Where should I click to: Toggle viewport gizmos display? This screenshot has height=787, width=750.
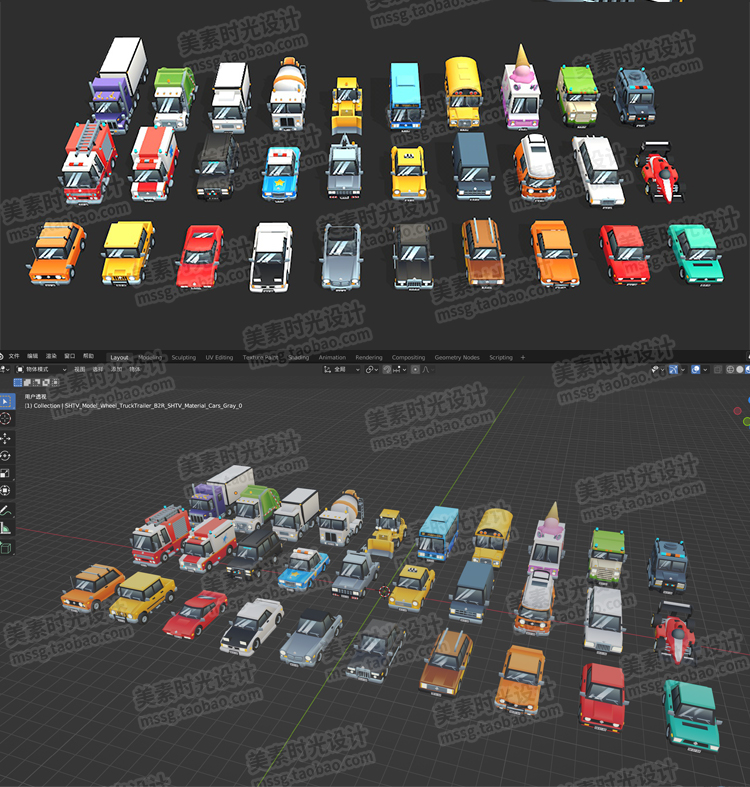click(x=673, y=369)
